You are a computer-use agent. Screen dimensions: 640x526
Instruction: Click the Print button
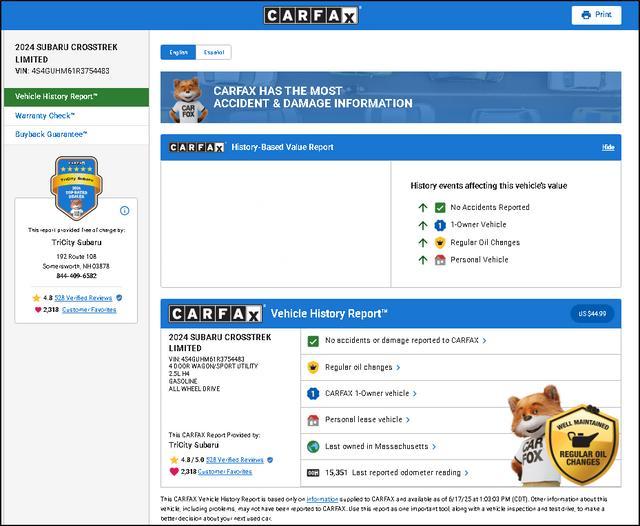tap(596, 15)
